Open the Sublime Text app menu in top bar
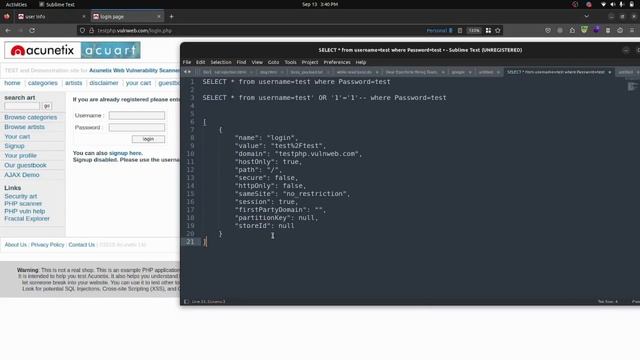The width and height of the screenshot is (640, 360). tap(57, 4)
